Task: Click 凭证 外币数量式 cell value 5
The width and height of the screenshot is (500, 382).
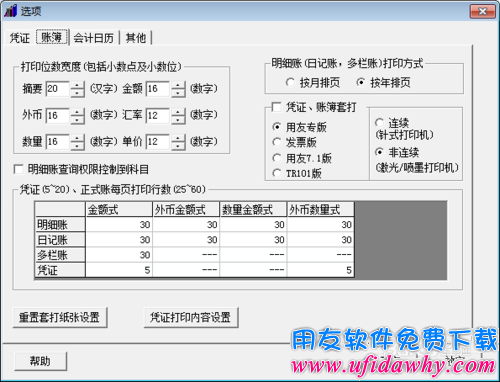Action: (321, 270)
